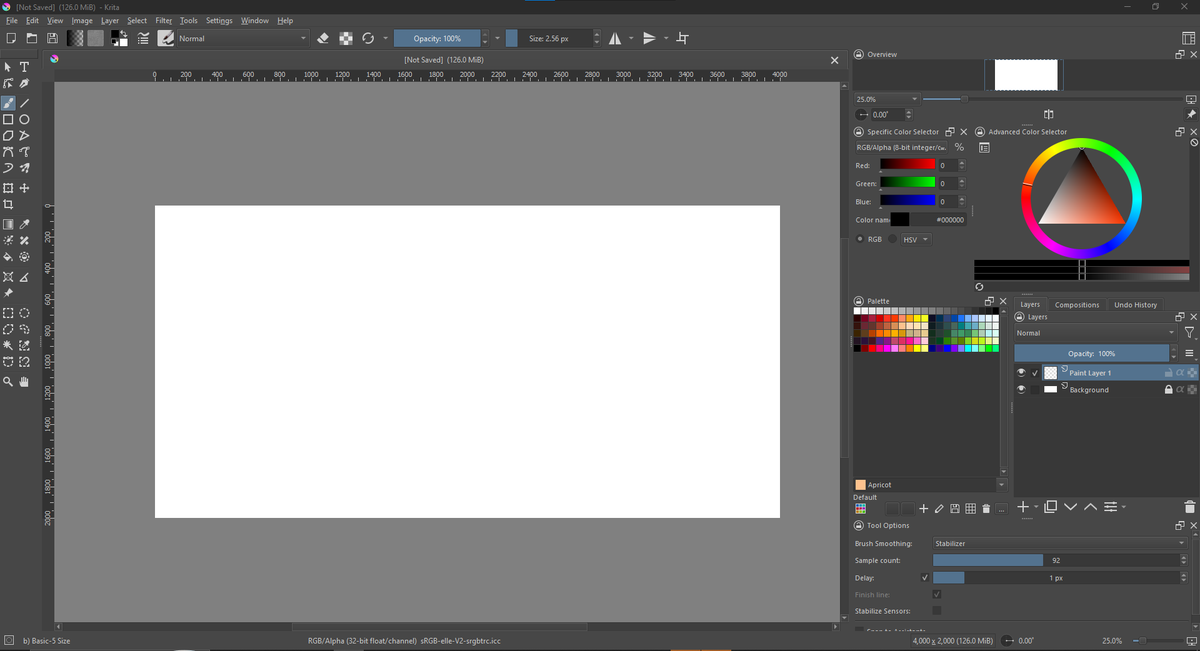Move layer down arrow icon
The image size is (1200, 651).
tap(1071, 507)
